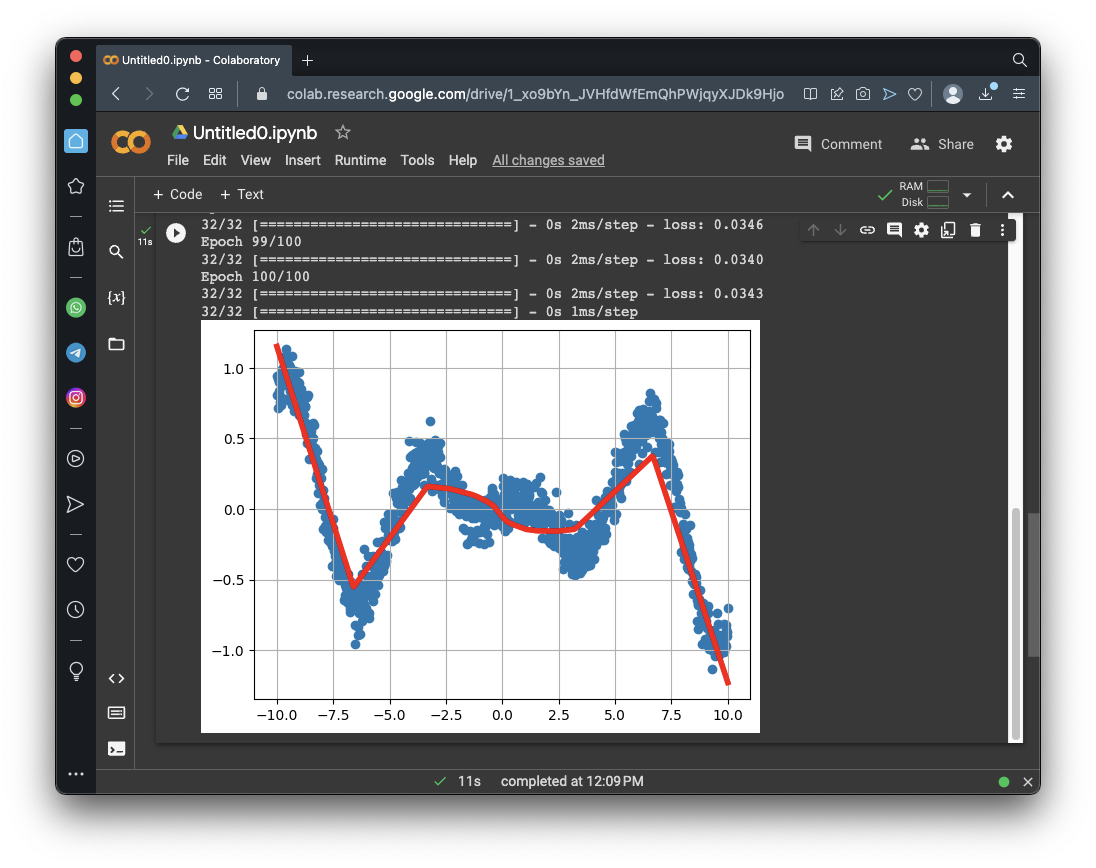The height and width of the screenshot is (868, 1096).
Task: Open the code snippets panel
Action: point(116,678)
